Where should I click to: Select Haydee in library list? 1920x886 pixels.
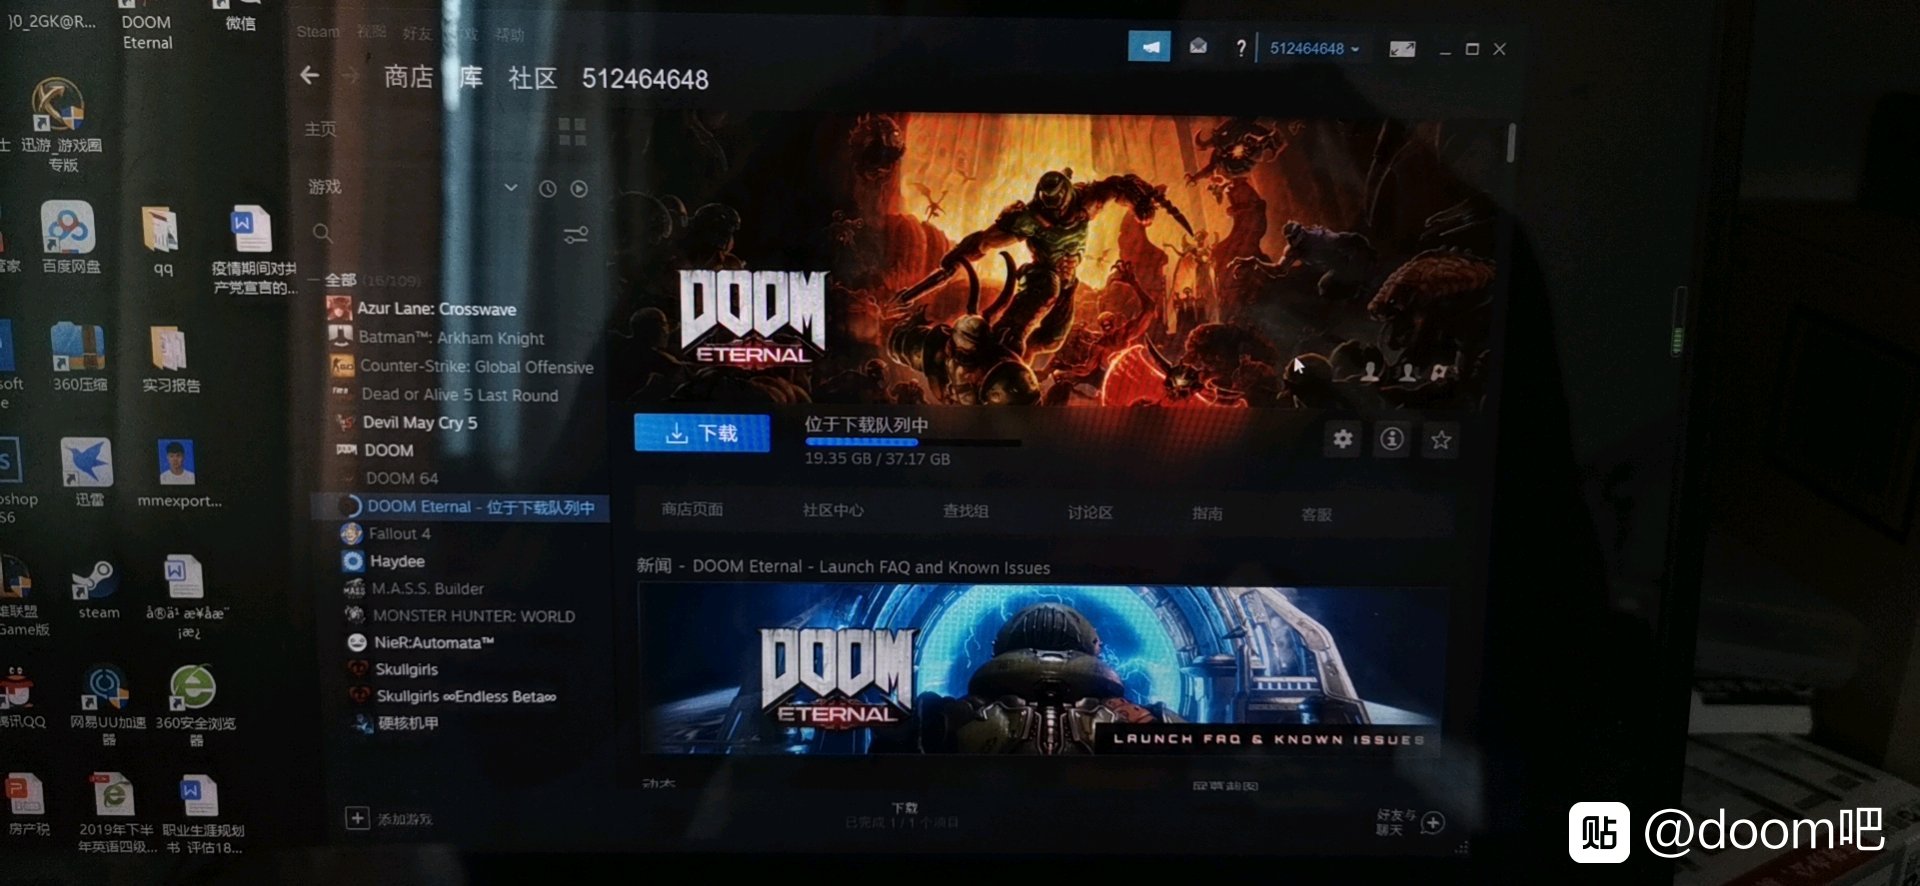click(x=396, y=561)
